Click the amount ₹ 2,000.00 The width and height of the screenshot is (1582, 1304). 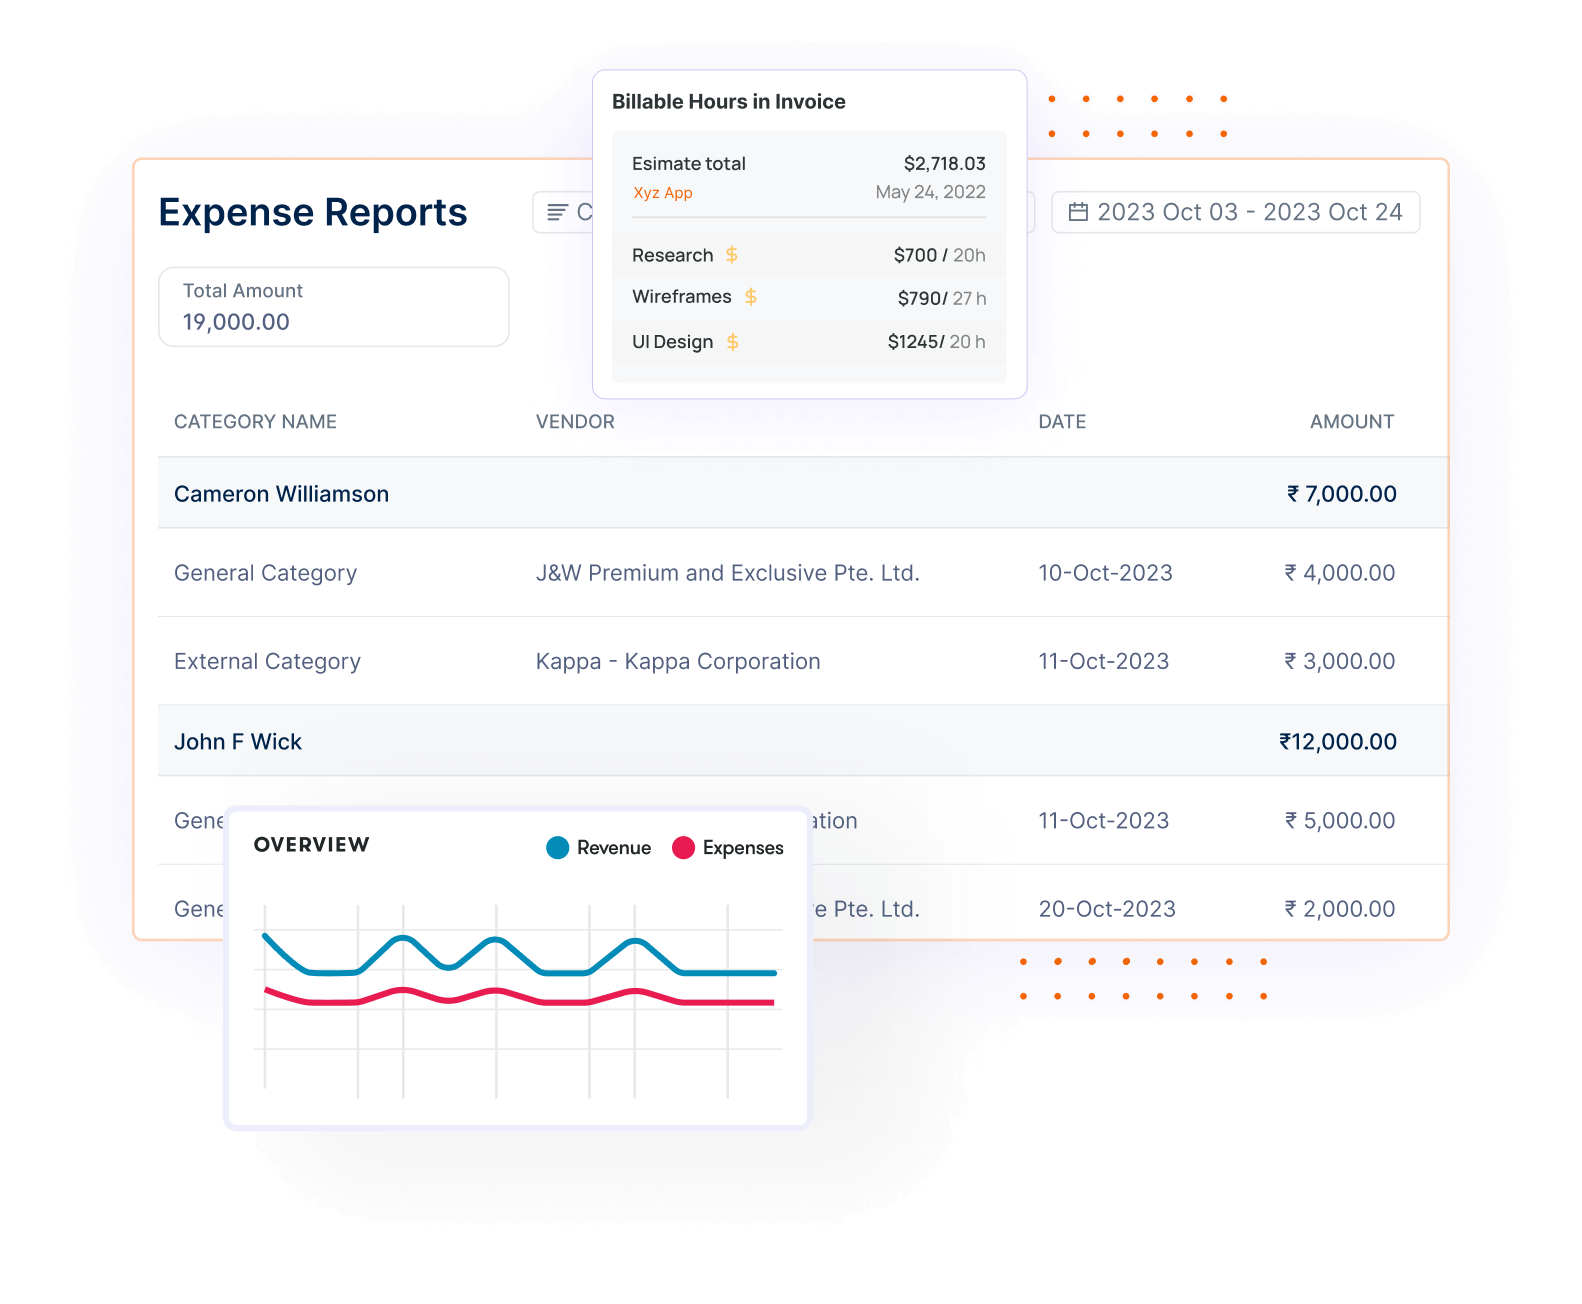[1340, 909]
